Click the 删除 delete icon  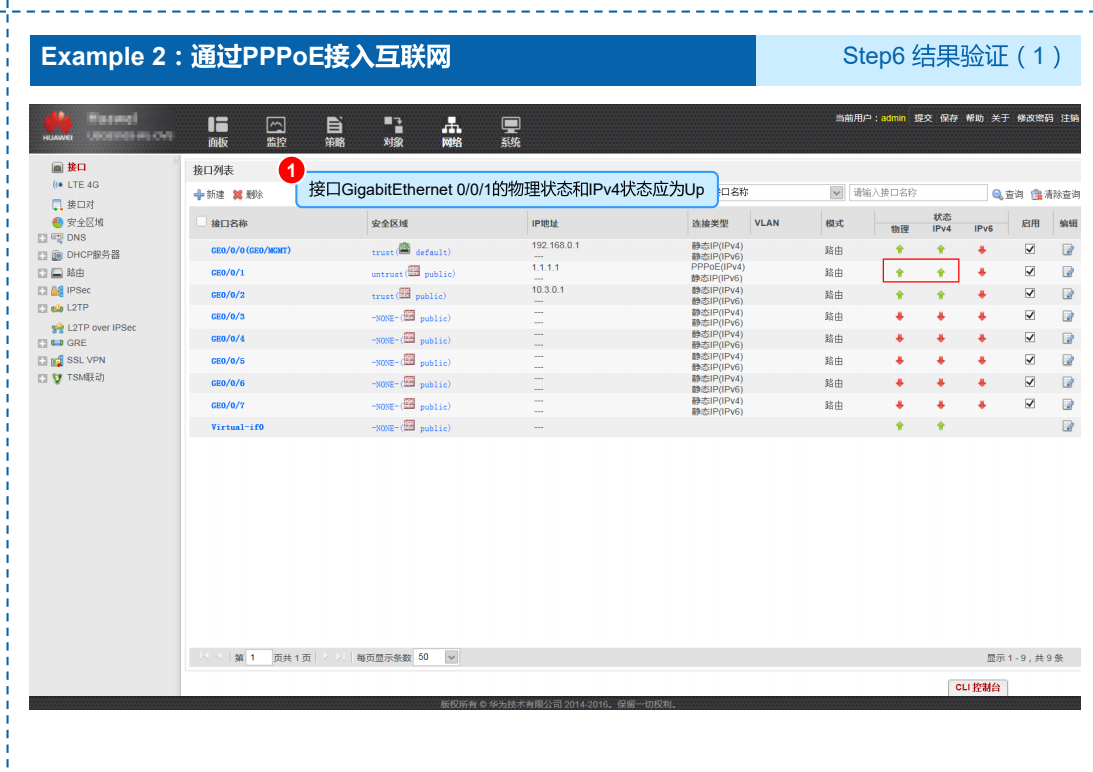click(x=238, y=195)
